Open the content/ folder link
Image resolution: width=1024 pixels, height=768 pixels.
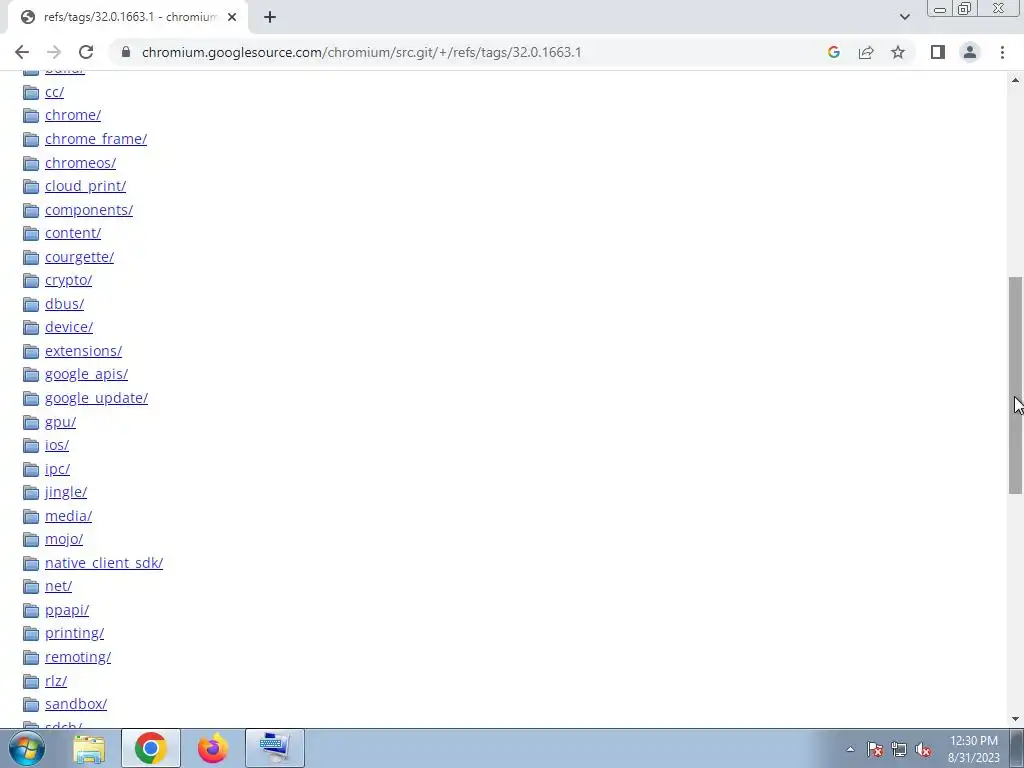click(72, 233)
